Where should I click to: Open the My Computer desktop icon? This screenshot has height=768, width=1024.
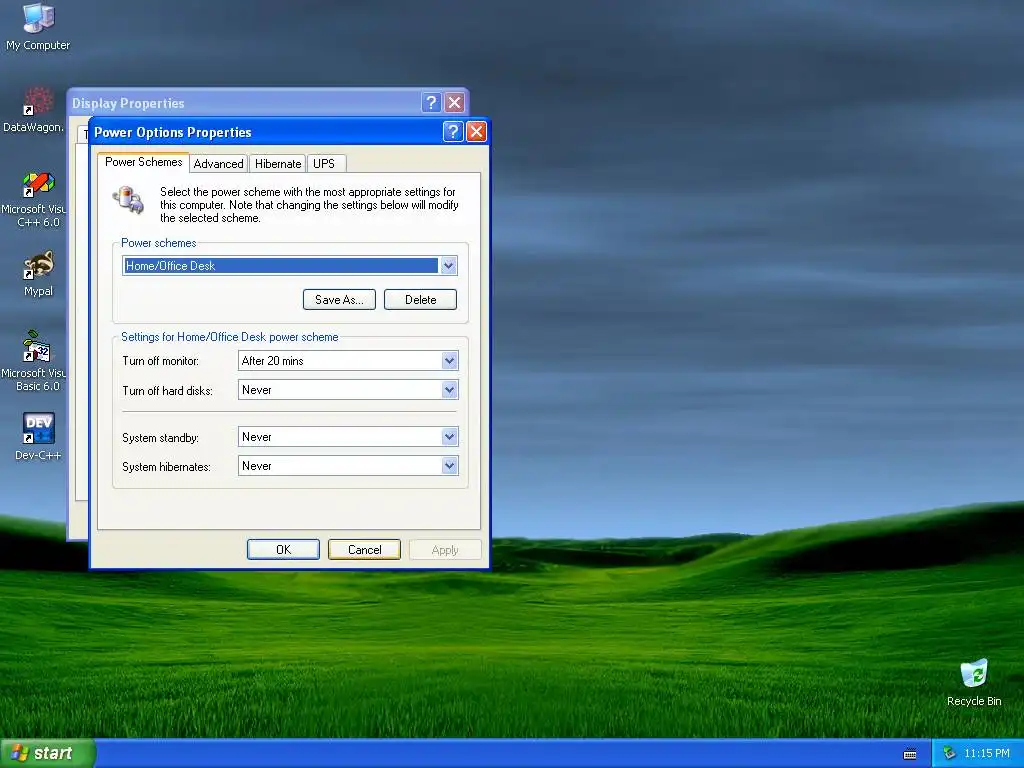38,26
